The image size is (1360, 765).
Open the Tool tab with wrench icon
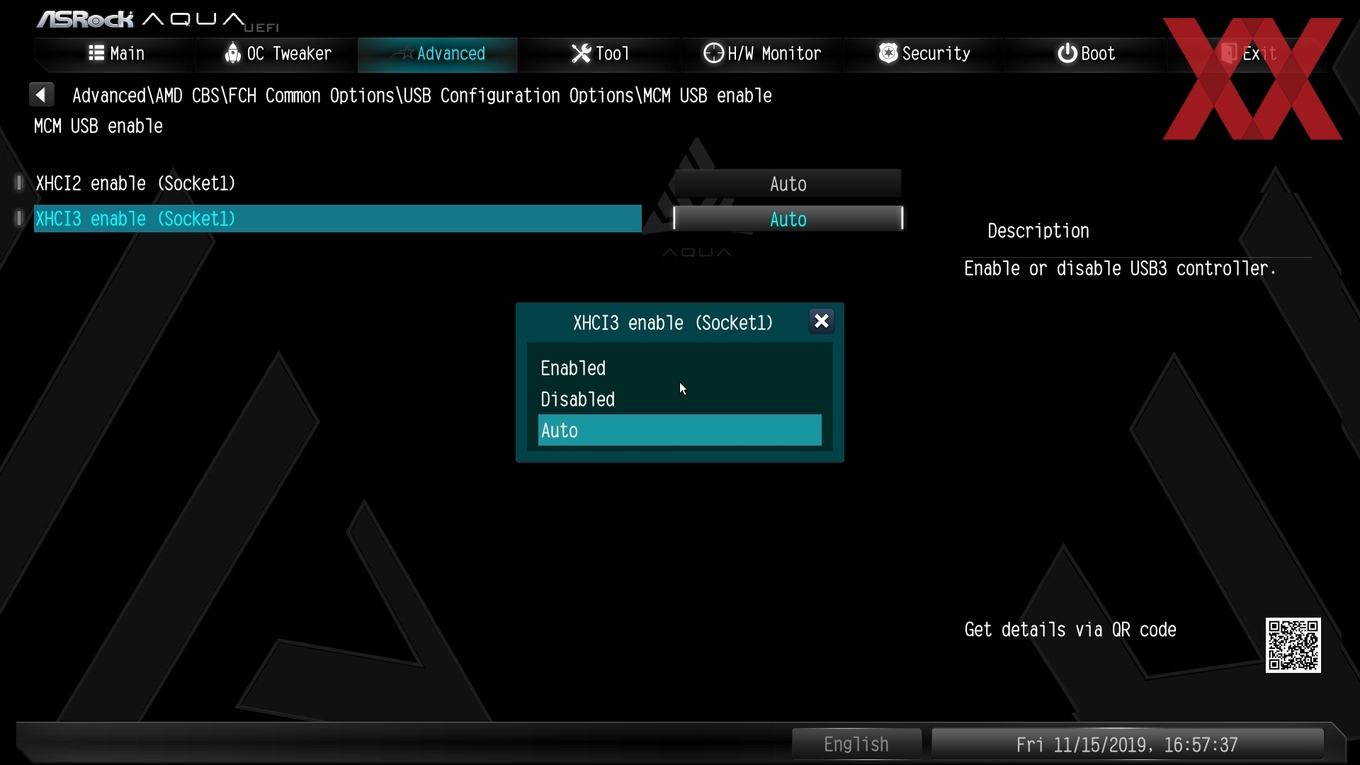pos(600,54)
